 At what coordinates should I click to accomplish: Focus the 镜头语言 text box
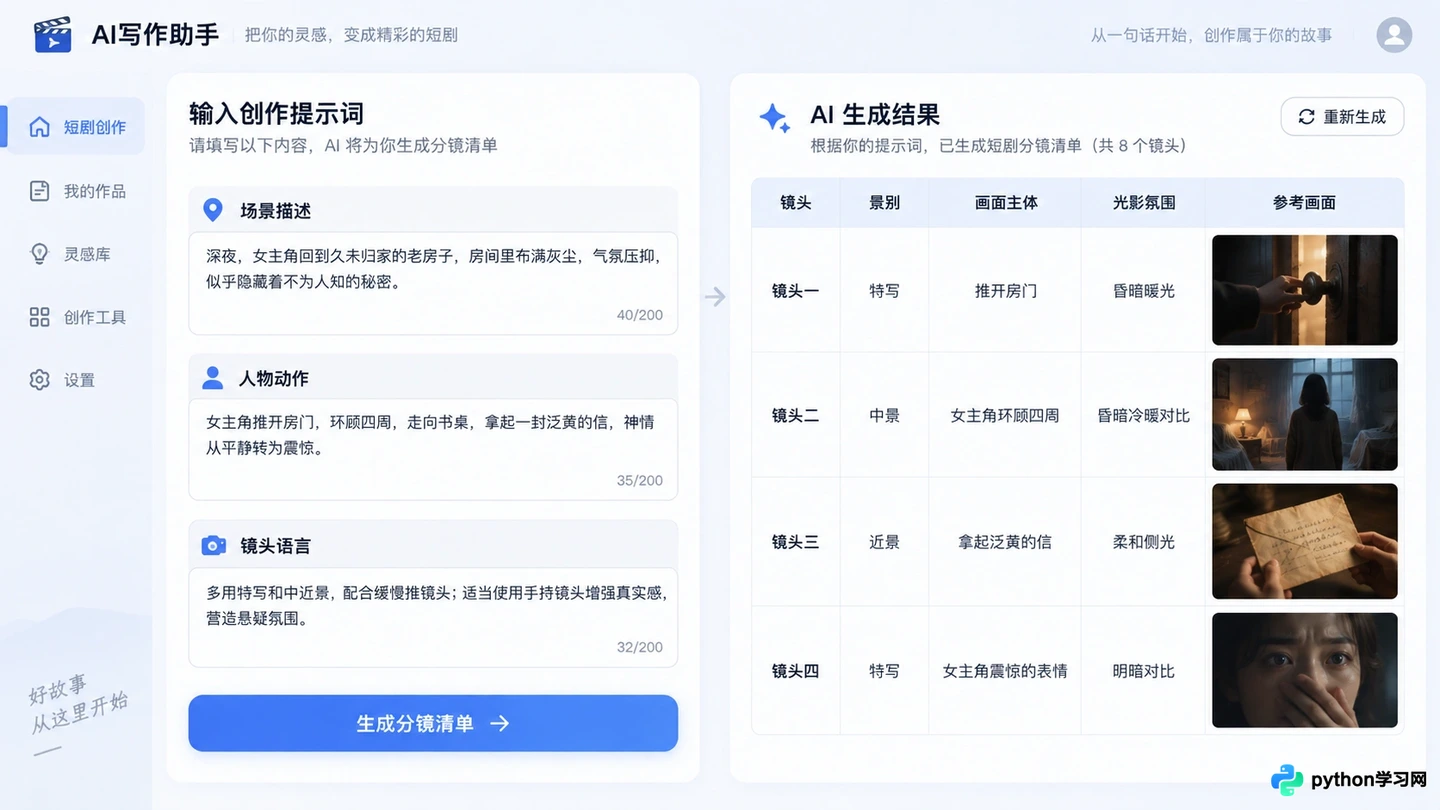pos(433,617)
